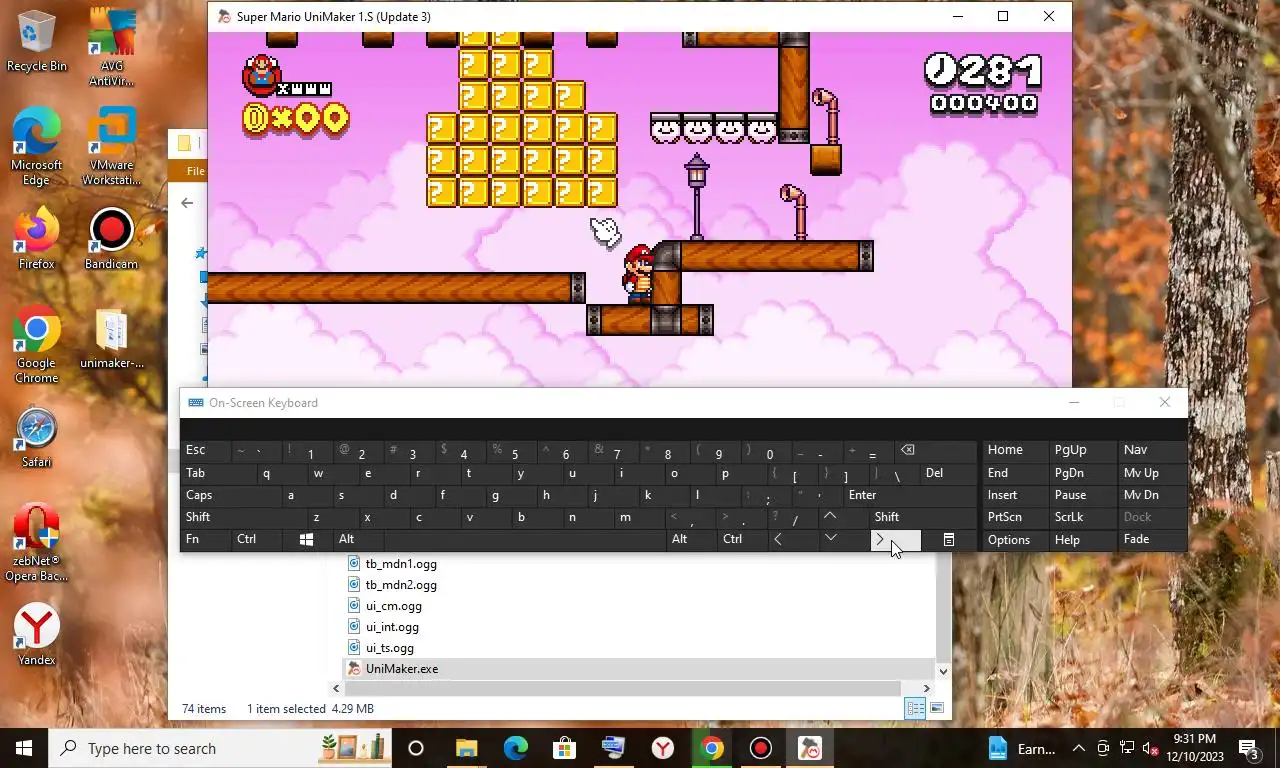
Task: Click the Nav key on On-Screen Keyboard
Action: pyautogui.click(x=1152, y=450)
